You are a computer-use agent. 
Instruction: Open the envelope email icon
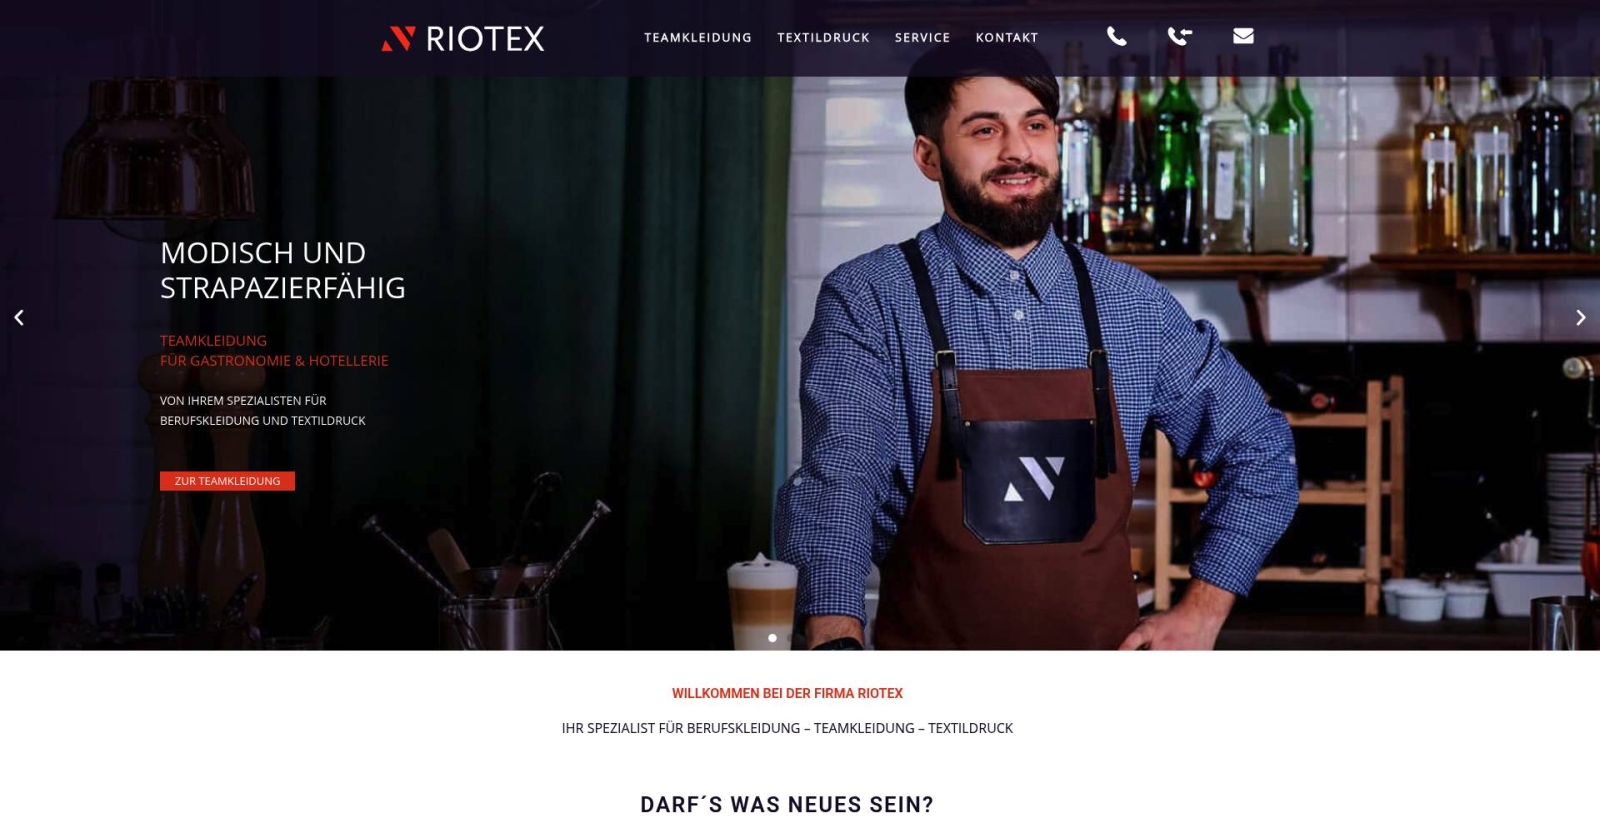tap(1243, 36)
